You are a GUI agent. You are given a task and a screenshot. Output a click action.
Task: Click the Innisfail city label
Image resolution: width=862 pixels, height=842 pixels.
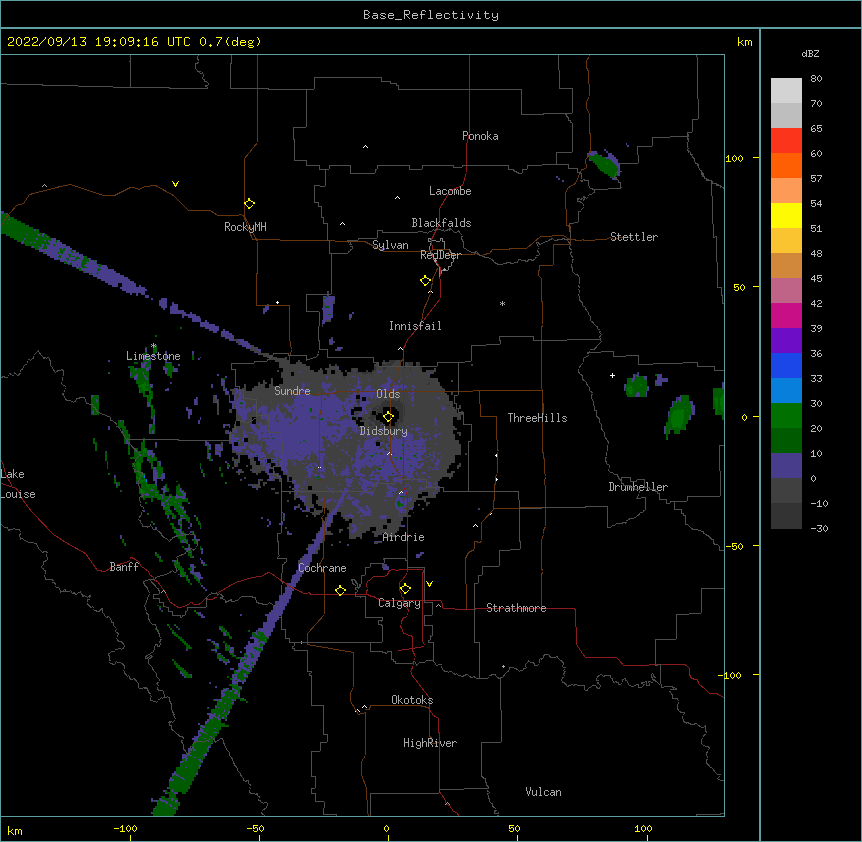pyautogui.click(x=415, y=326)
